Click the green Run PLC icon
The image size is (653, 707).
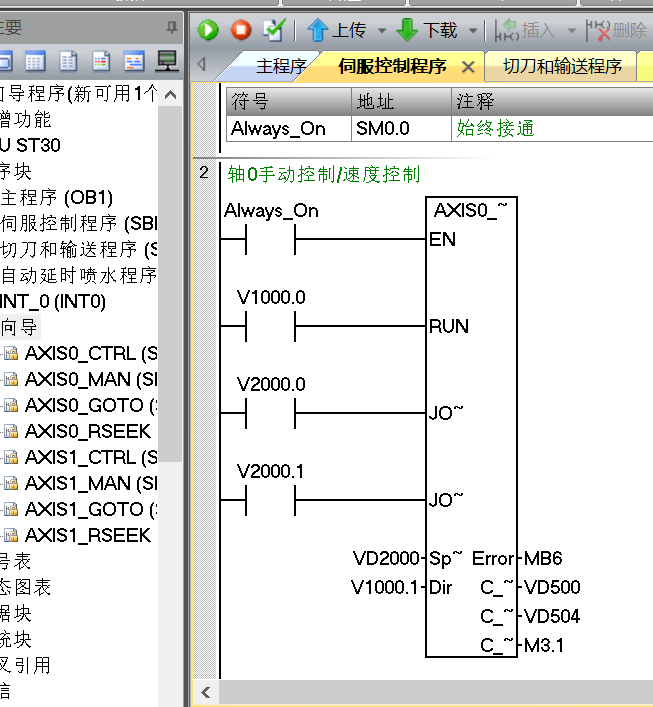click(x=208, y=30)
